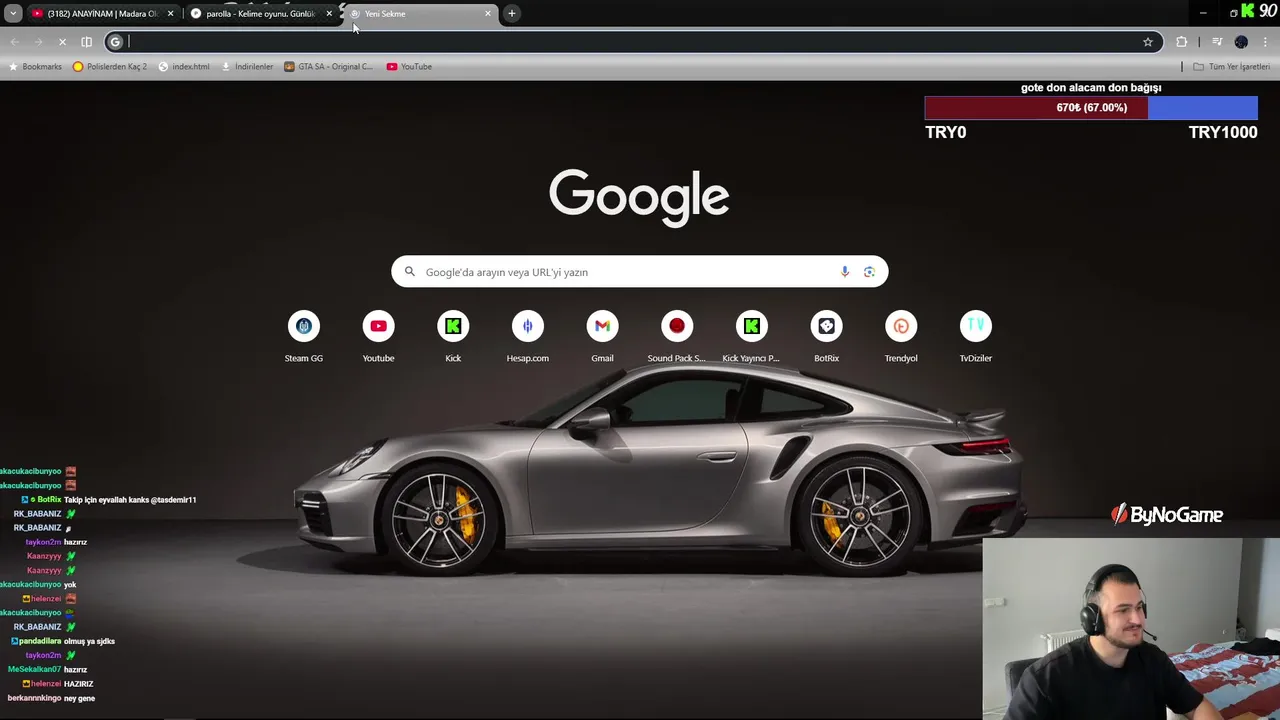Close the parolla tab
Screen dimensions: 1280x720
pyautogui.click(x=329, y=13)
